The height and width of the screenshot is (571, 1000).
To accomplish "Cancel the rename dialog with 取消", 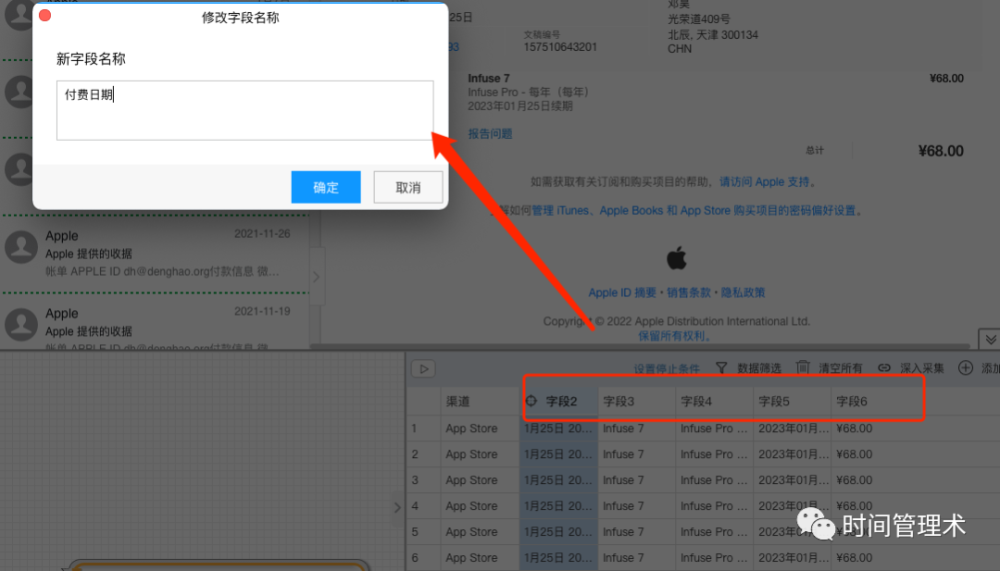I will pyautogui.click(x=408, y=187).
